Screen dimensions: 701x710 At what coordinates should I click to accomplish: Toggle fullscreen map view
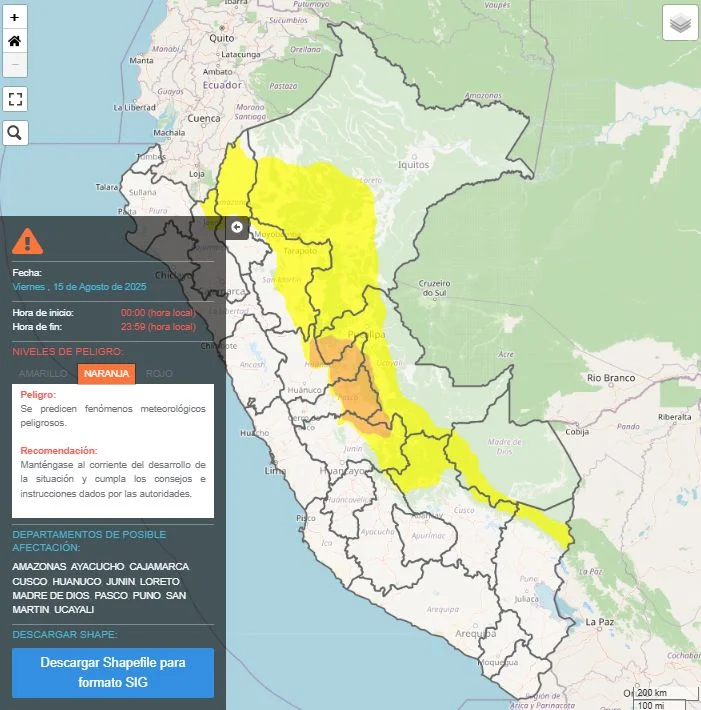[x=15, y=99]
